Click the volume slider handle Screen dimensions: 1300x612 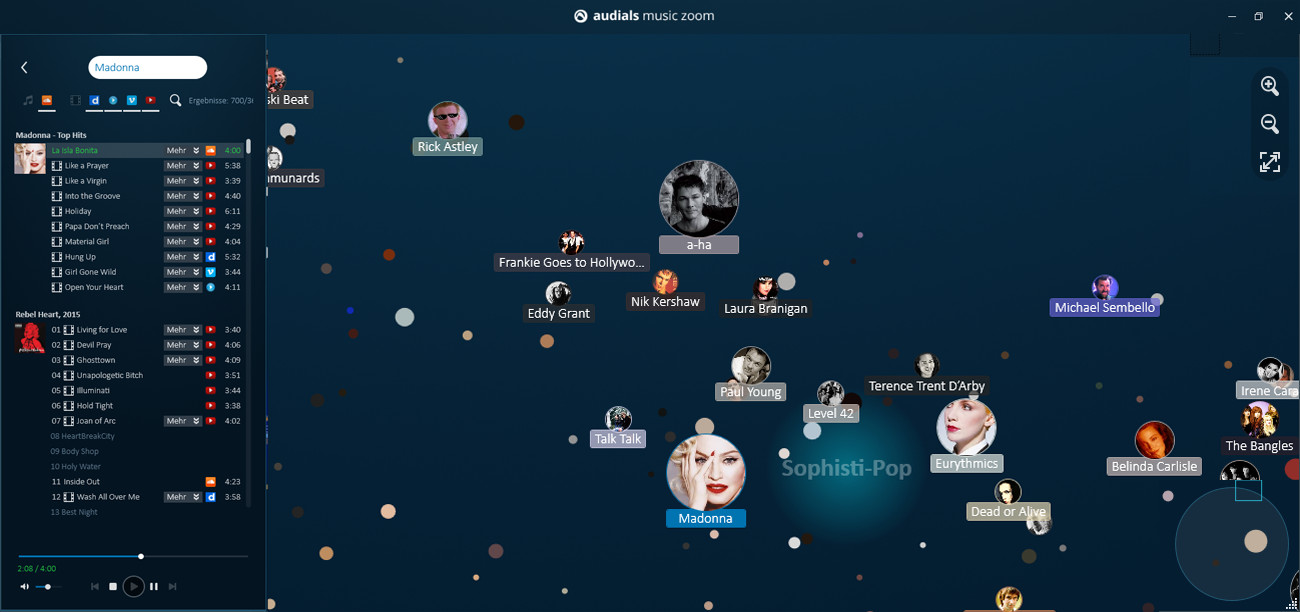48,587
